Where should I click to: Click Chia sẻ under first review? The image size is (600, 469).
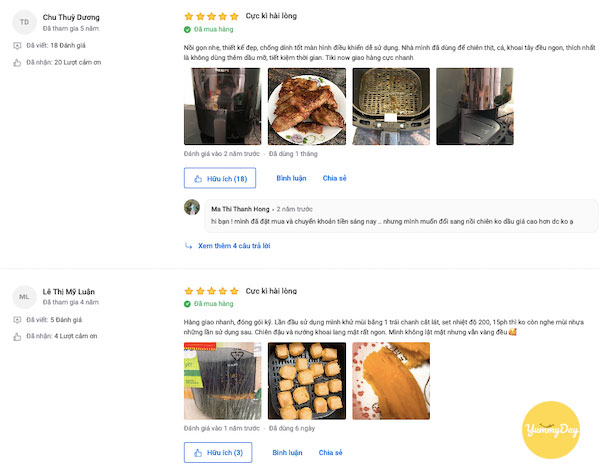[334, 178]
